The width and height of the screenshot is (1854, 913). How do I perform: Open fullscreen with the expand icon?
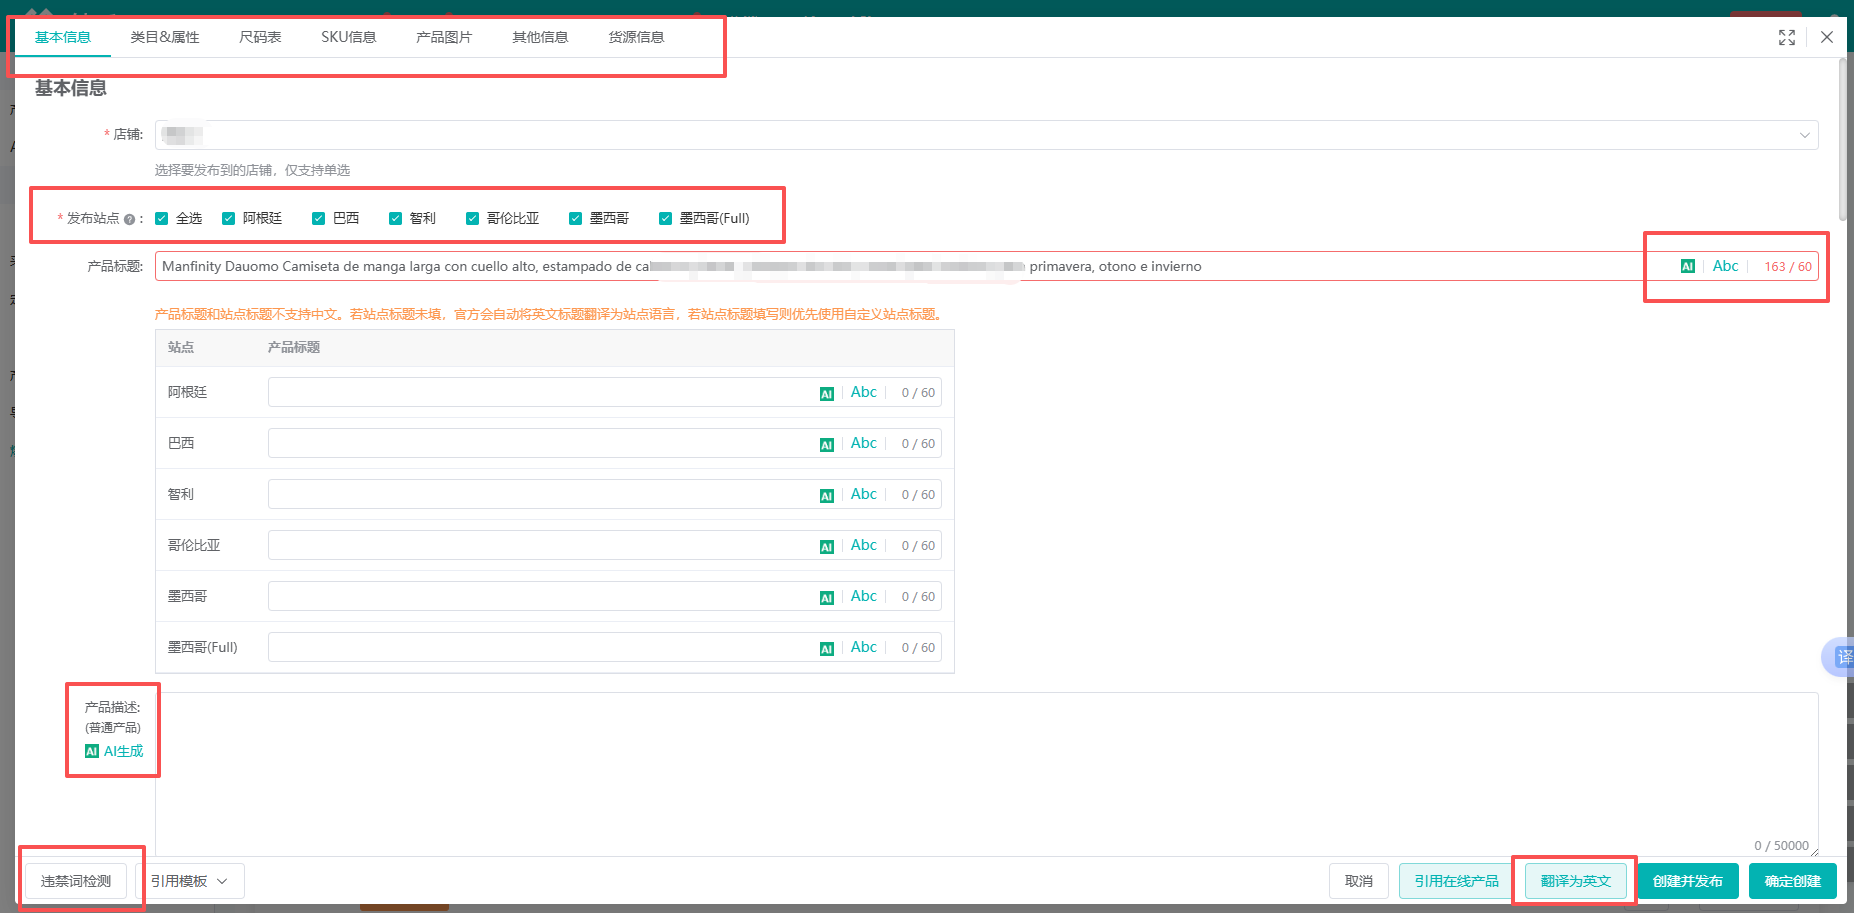click(1787, 38)
